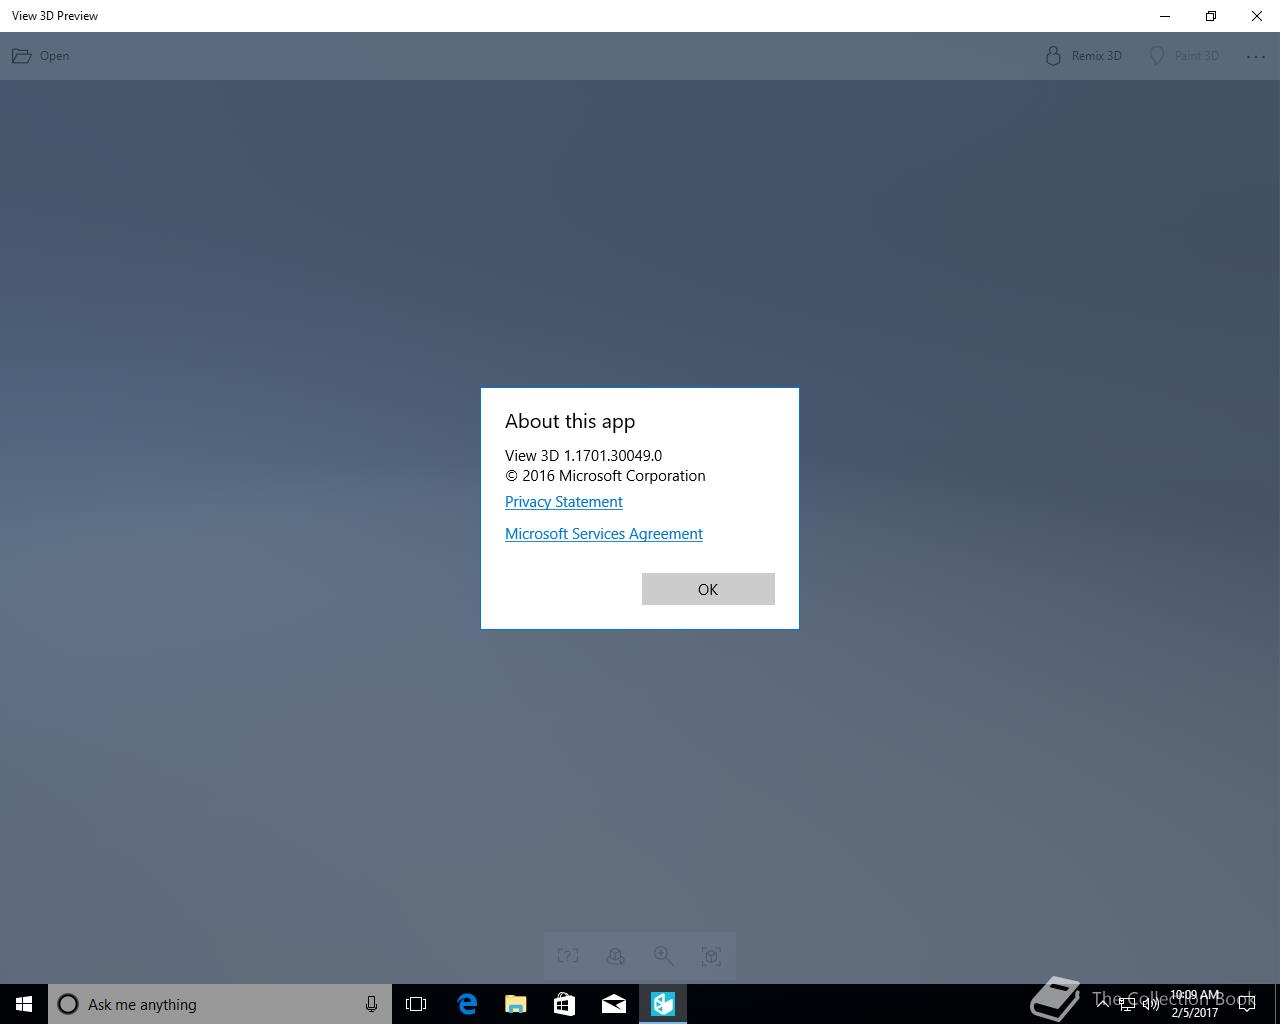Click the View 3D taskbar icon
The image size is (1280, 1024).
pos(663,1004)
